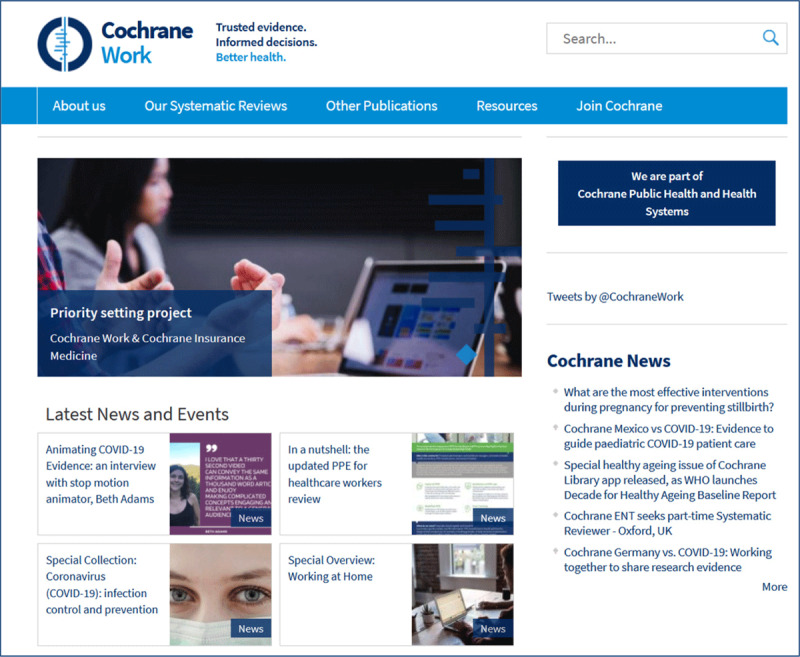Image resolution: width=800 pixels, height=657 pixels.
Task: Click News tag on Working at Home card
Action: (493, 629)
